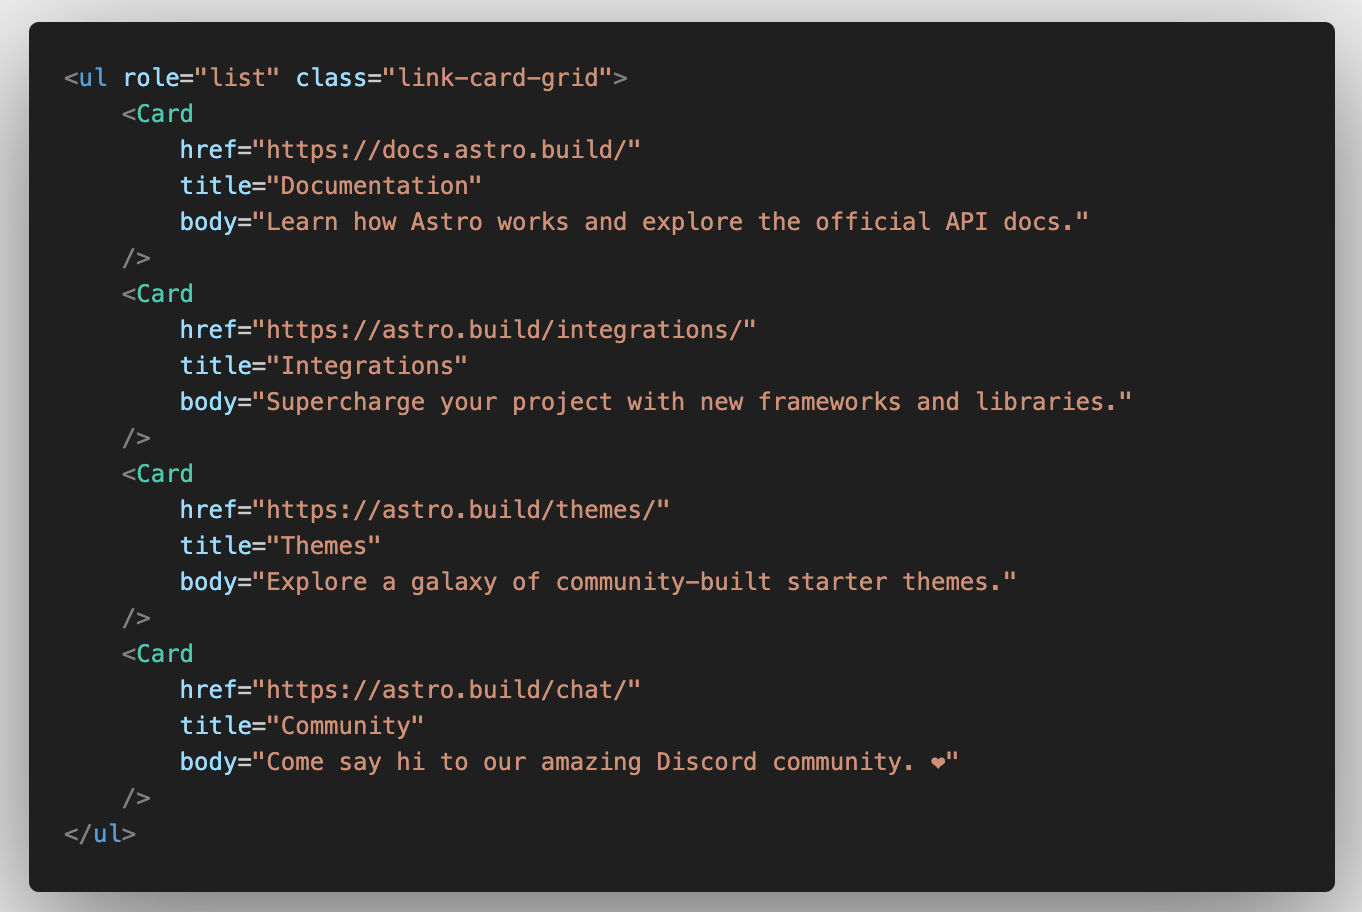The image size is (1362, 912).
Task: Click the "Integrations" title value
Action: (x=367, y=366)
